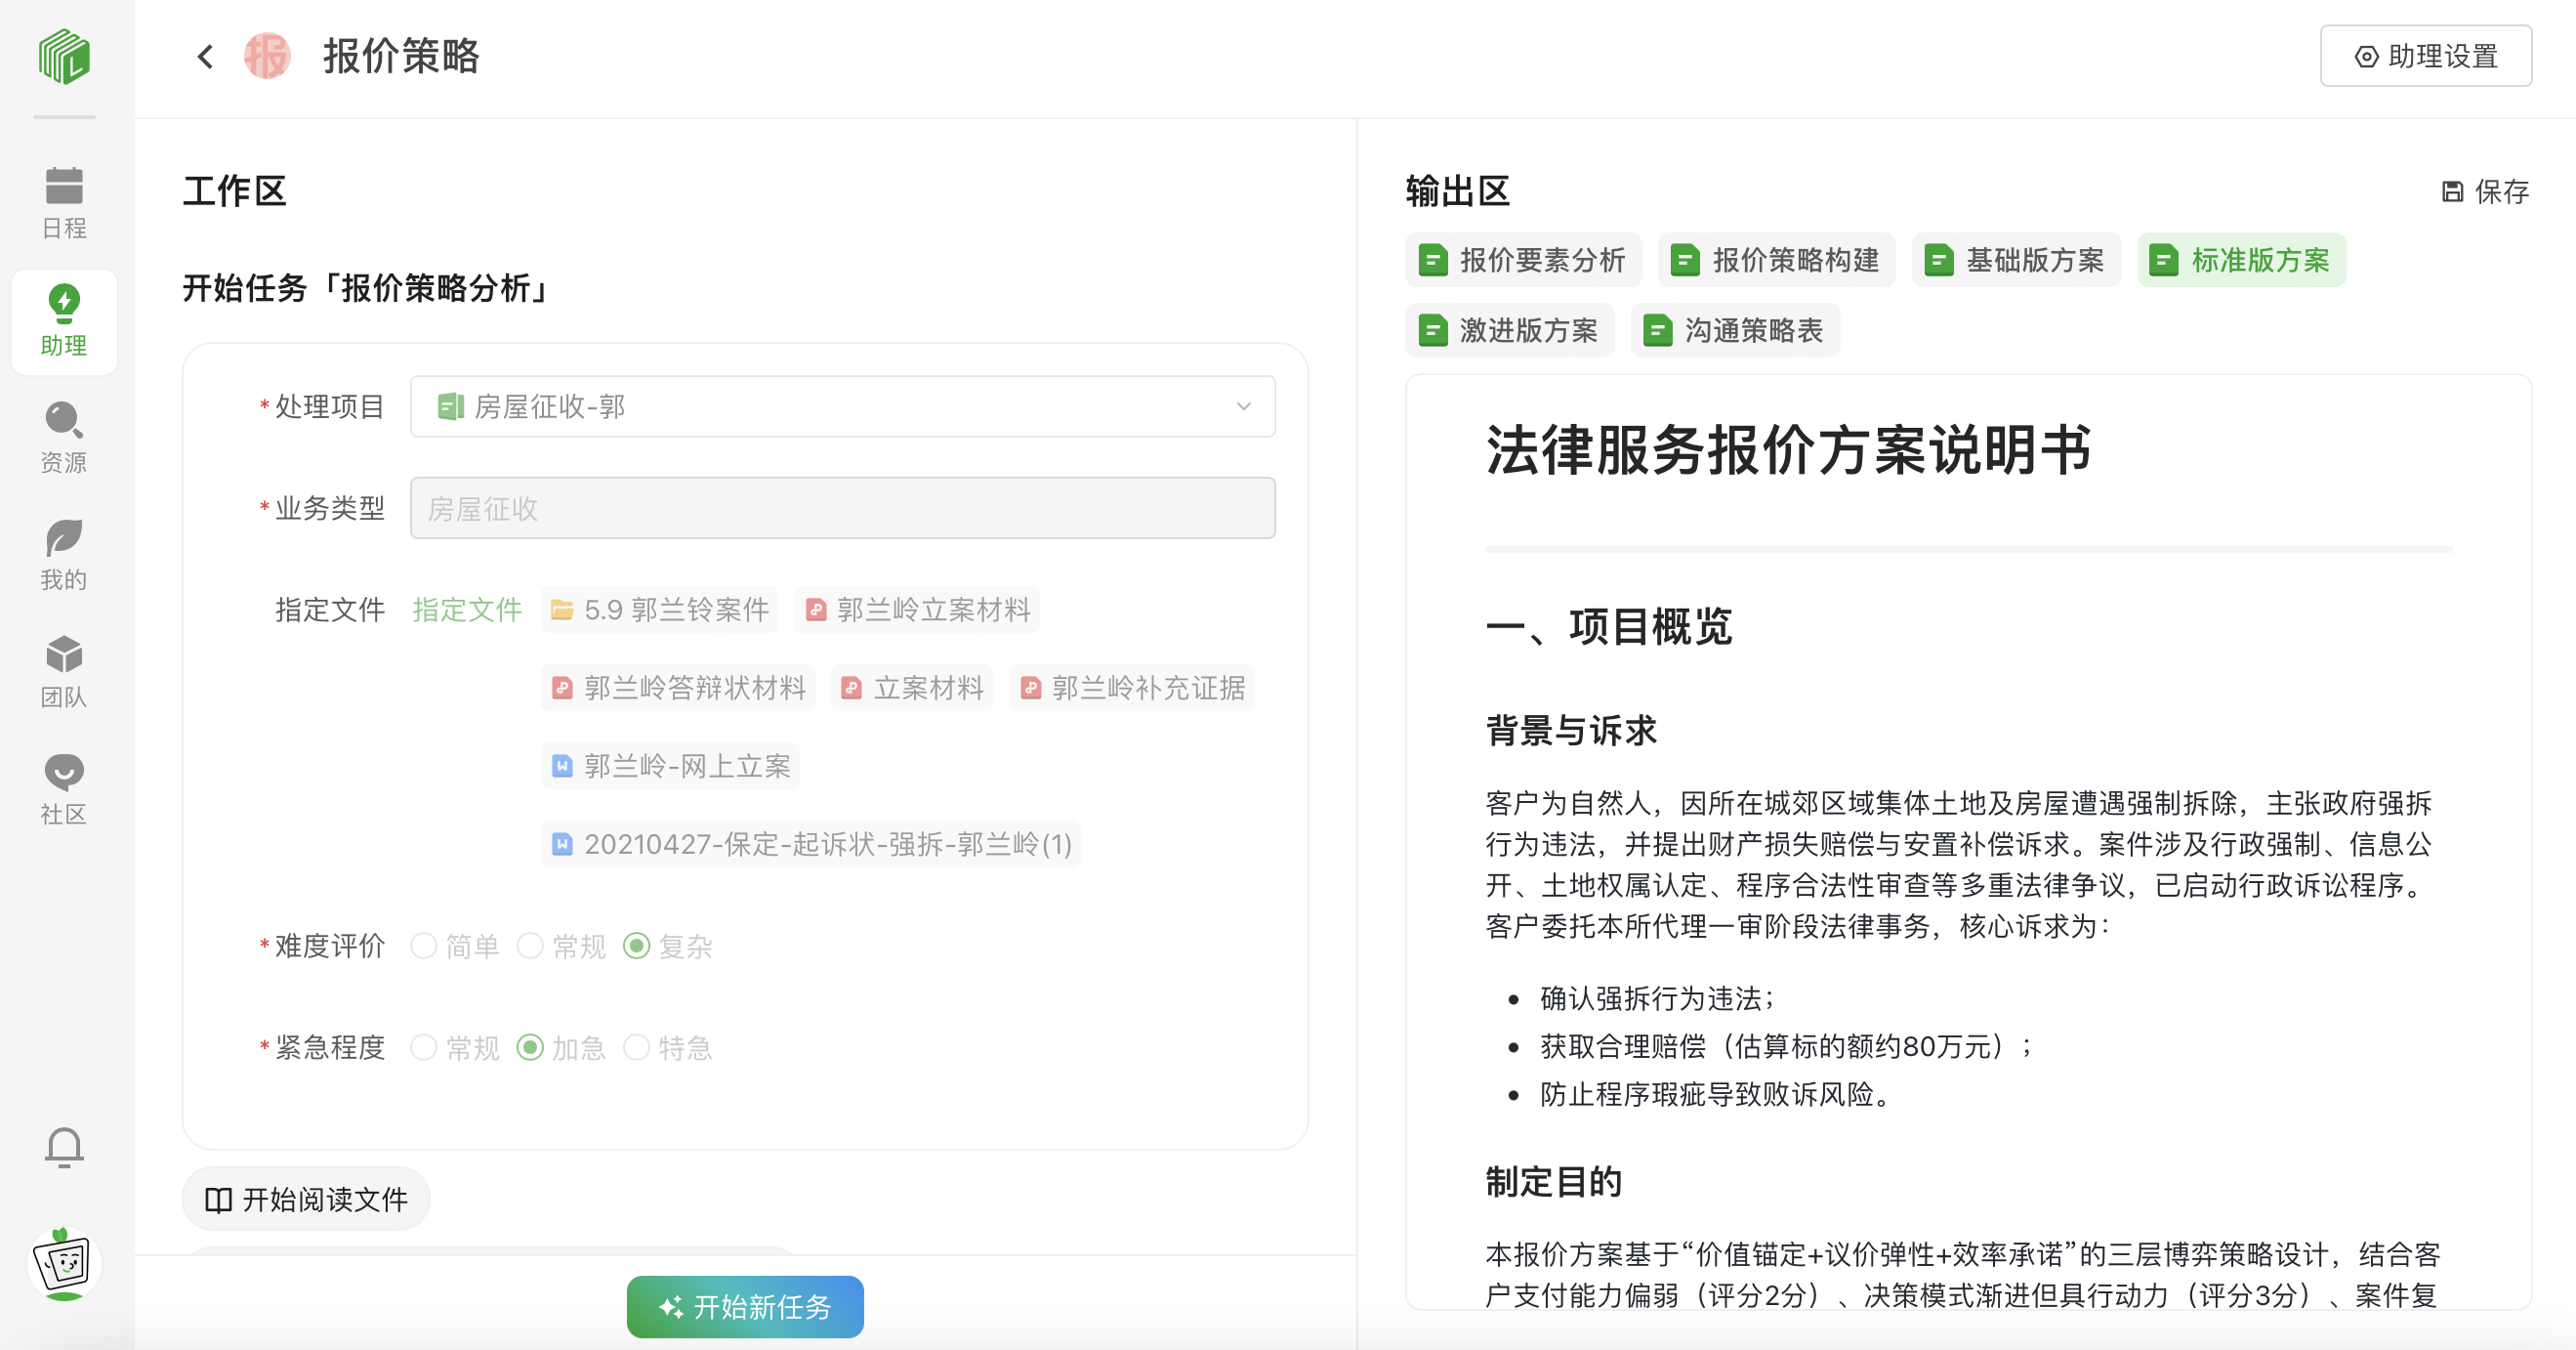
Task: Open the 郭兰岭补充证据 PDF file
Action: 1131,687
